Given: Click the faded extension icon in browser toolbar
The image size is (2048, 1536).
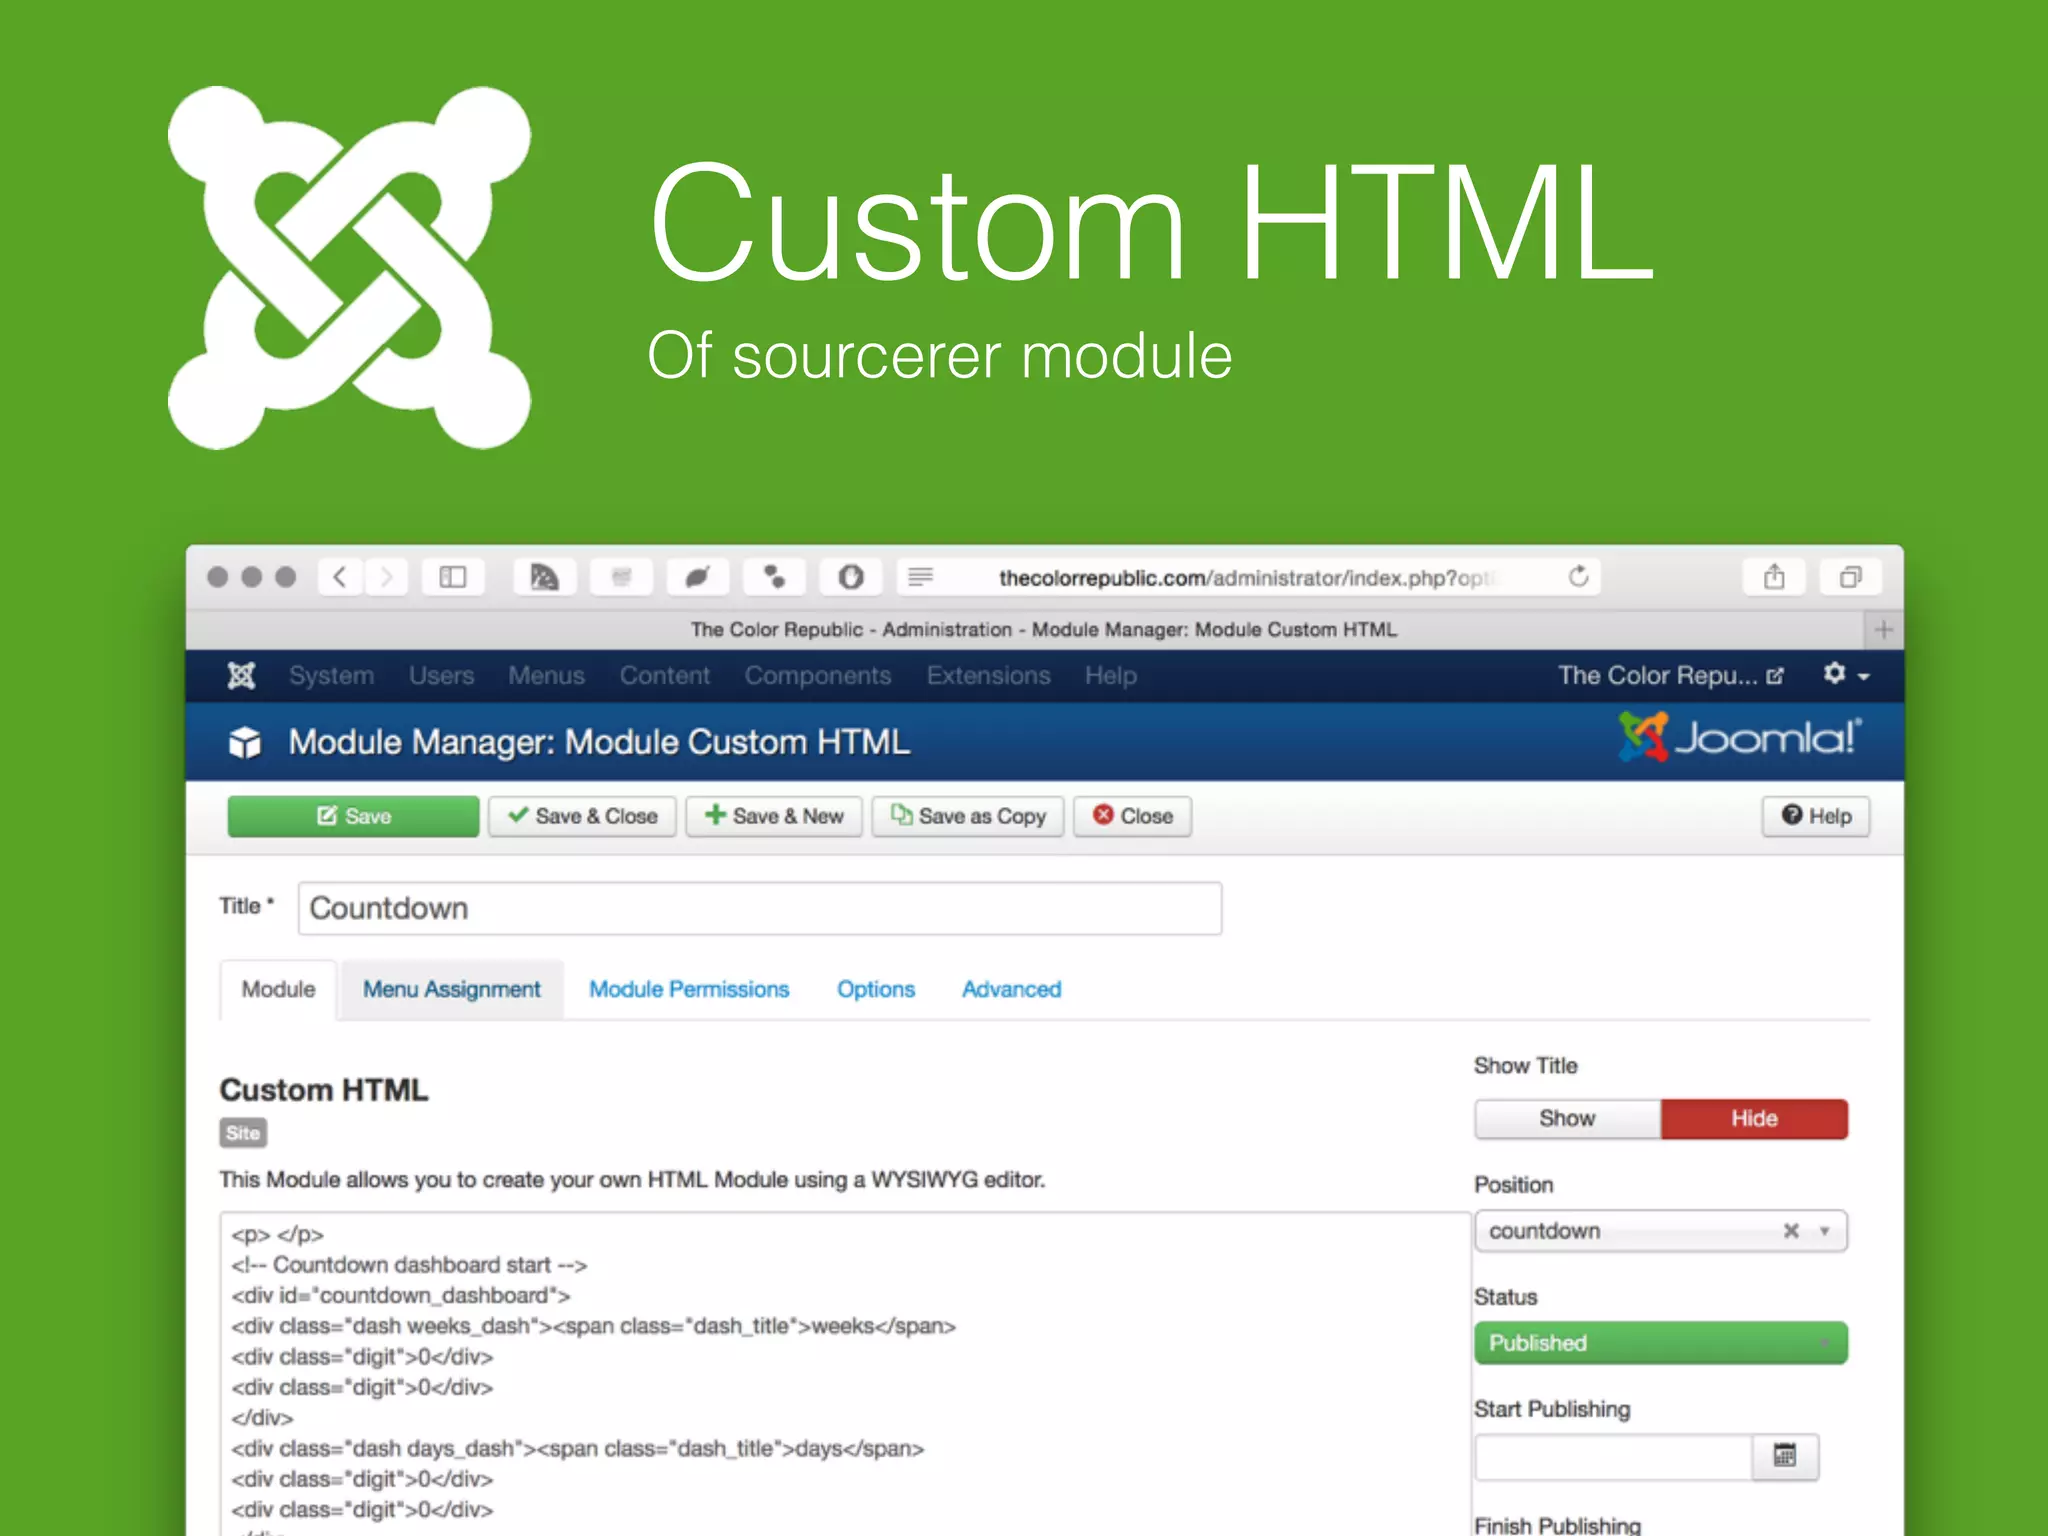Looking at the screenshot, I should click(x=621, y=577).
